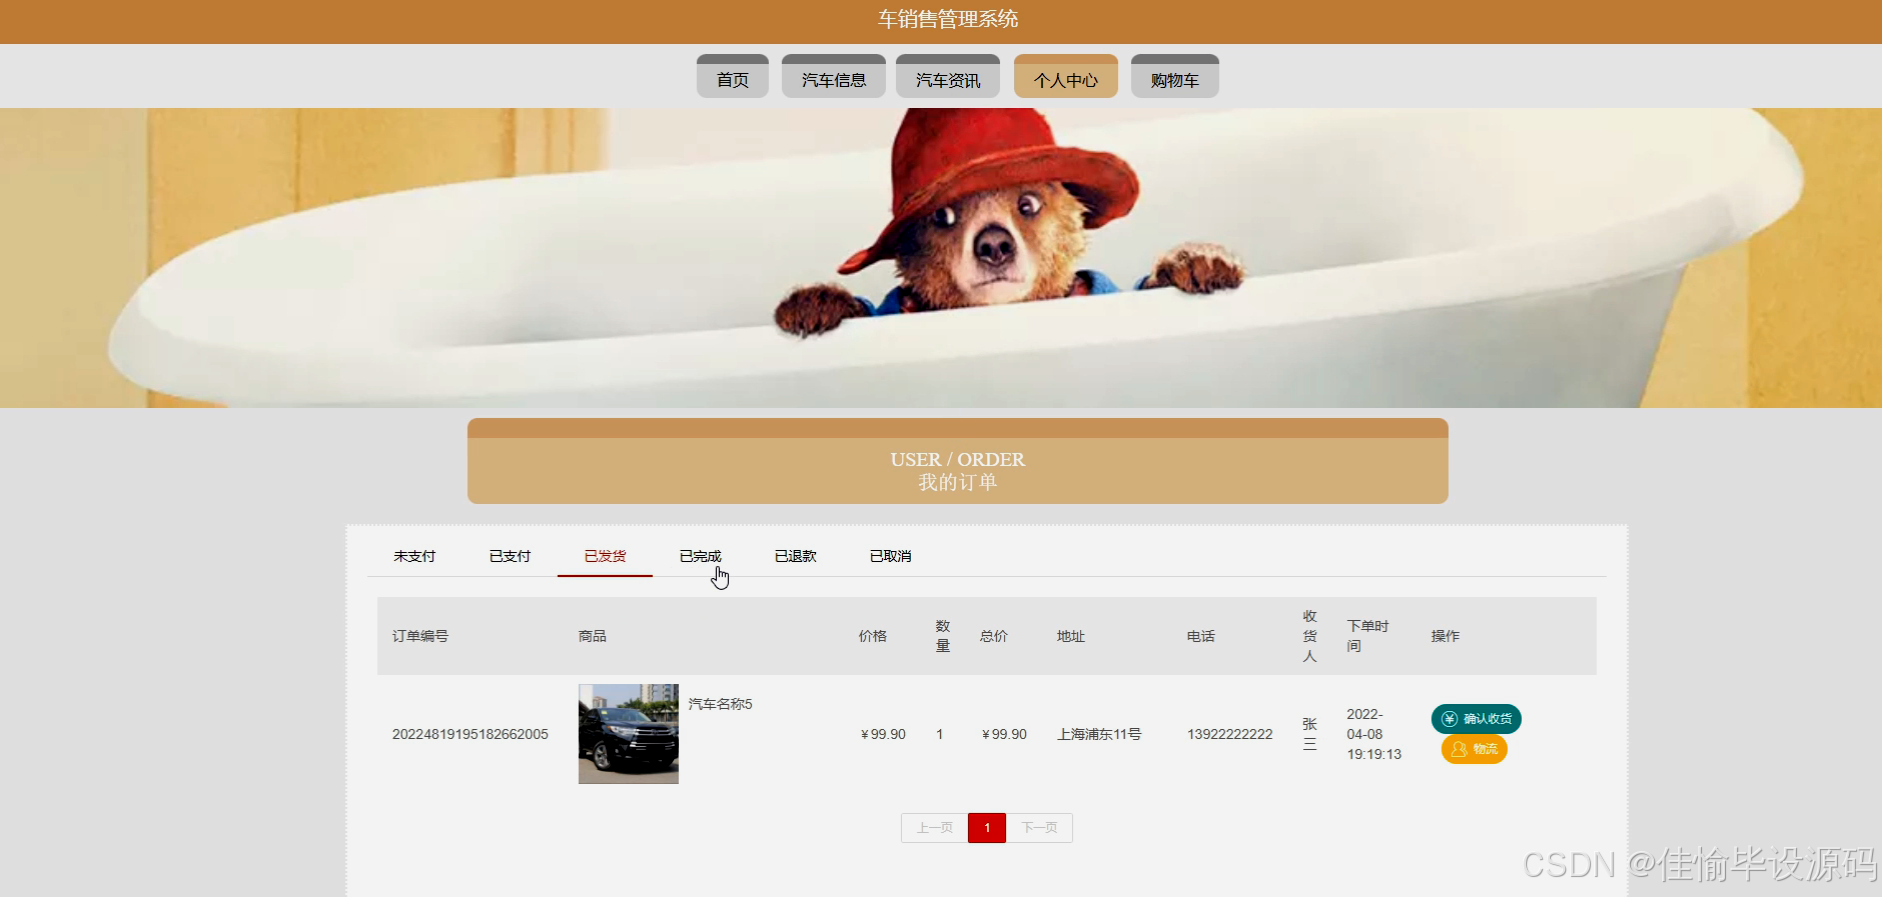Click the 下单时间 column header
Viewport: 1882px width, 897px height.
tap(1367, 636)
